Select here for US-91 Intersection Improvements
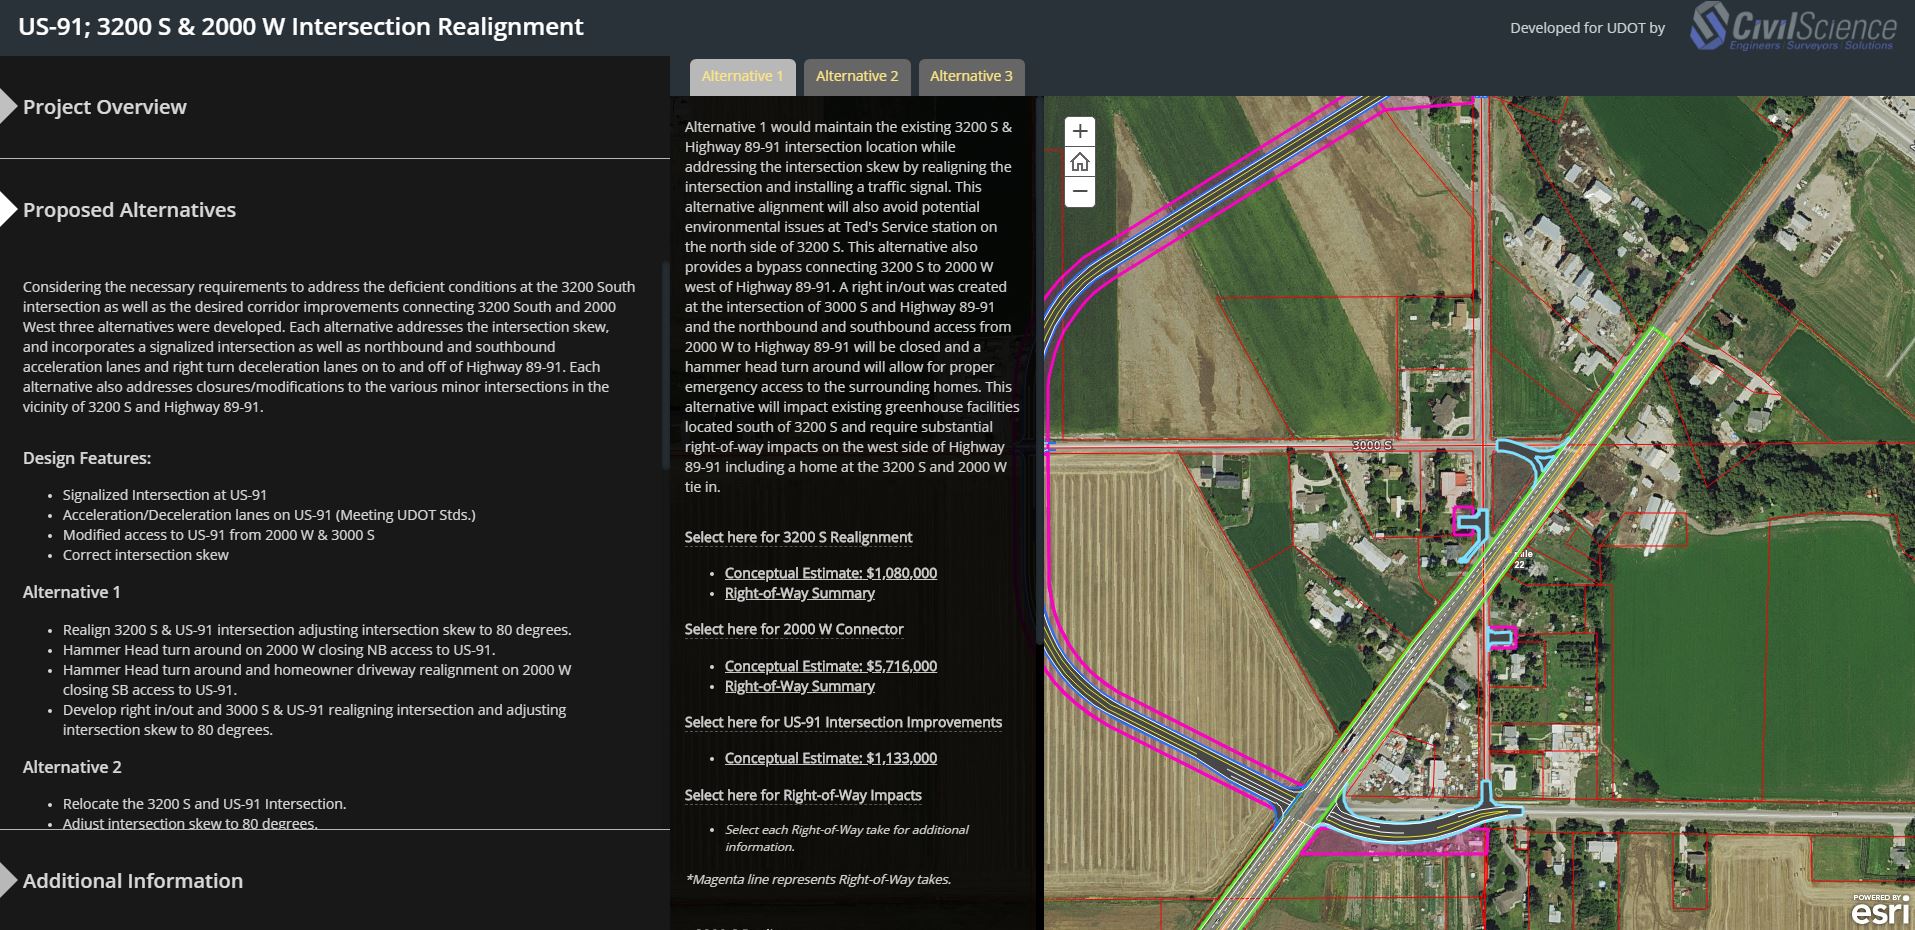 [843, 722]
